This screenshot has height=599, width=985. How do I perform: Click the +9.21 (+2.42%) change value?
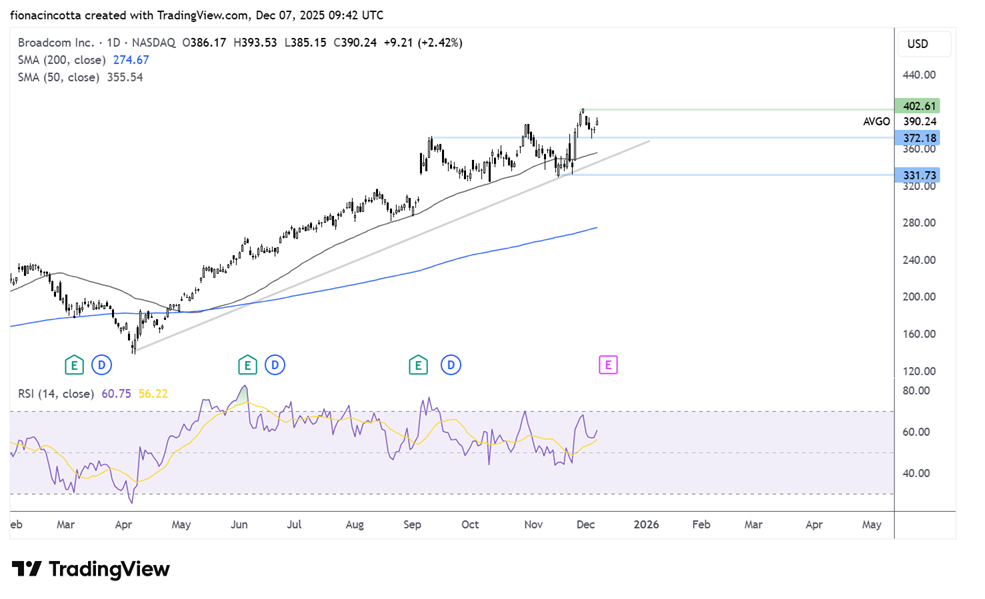click(423, 43)
